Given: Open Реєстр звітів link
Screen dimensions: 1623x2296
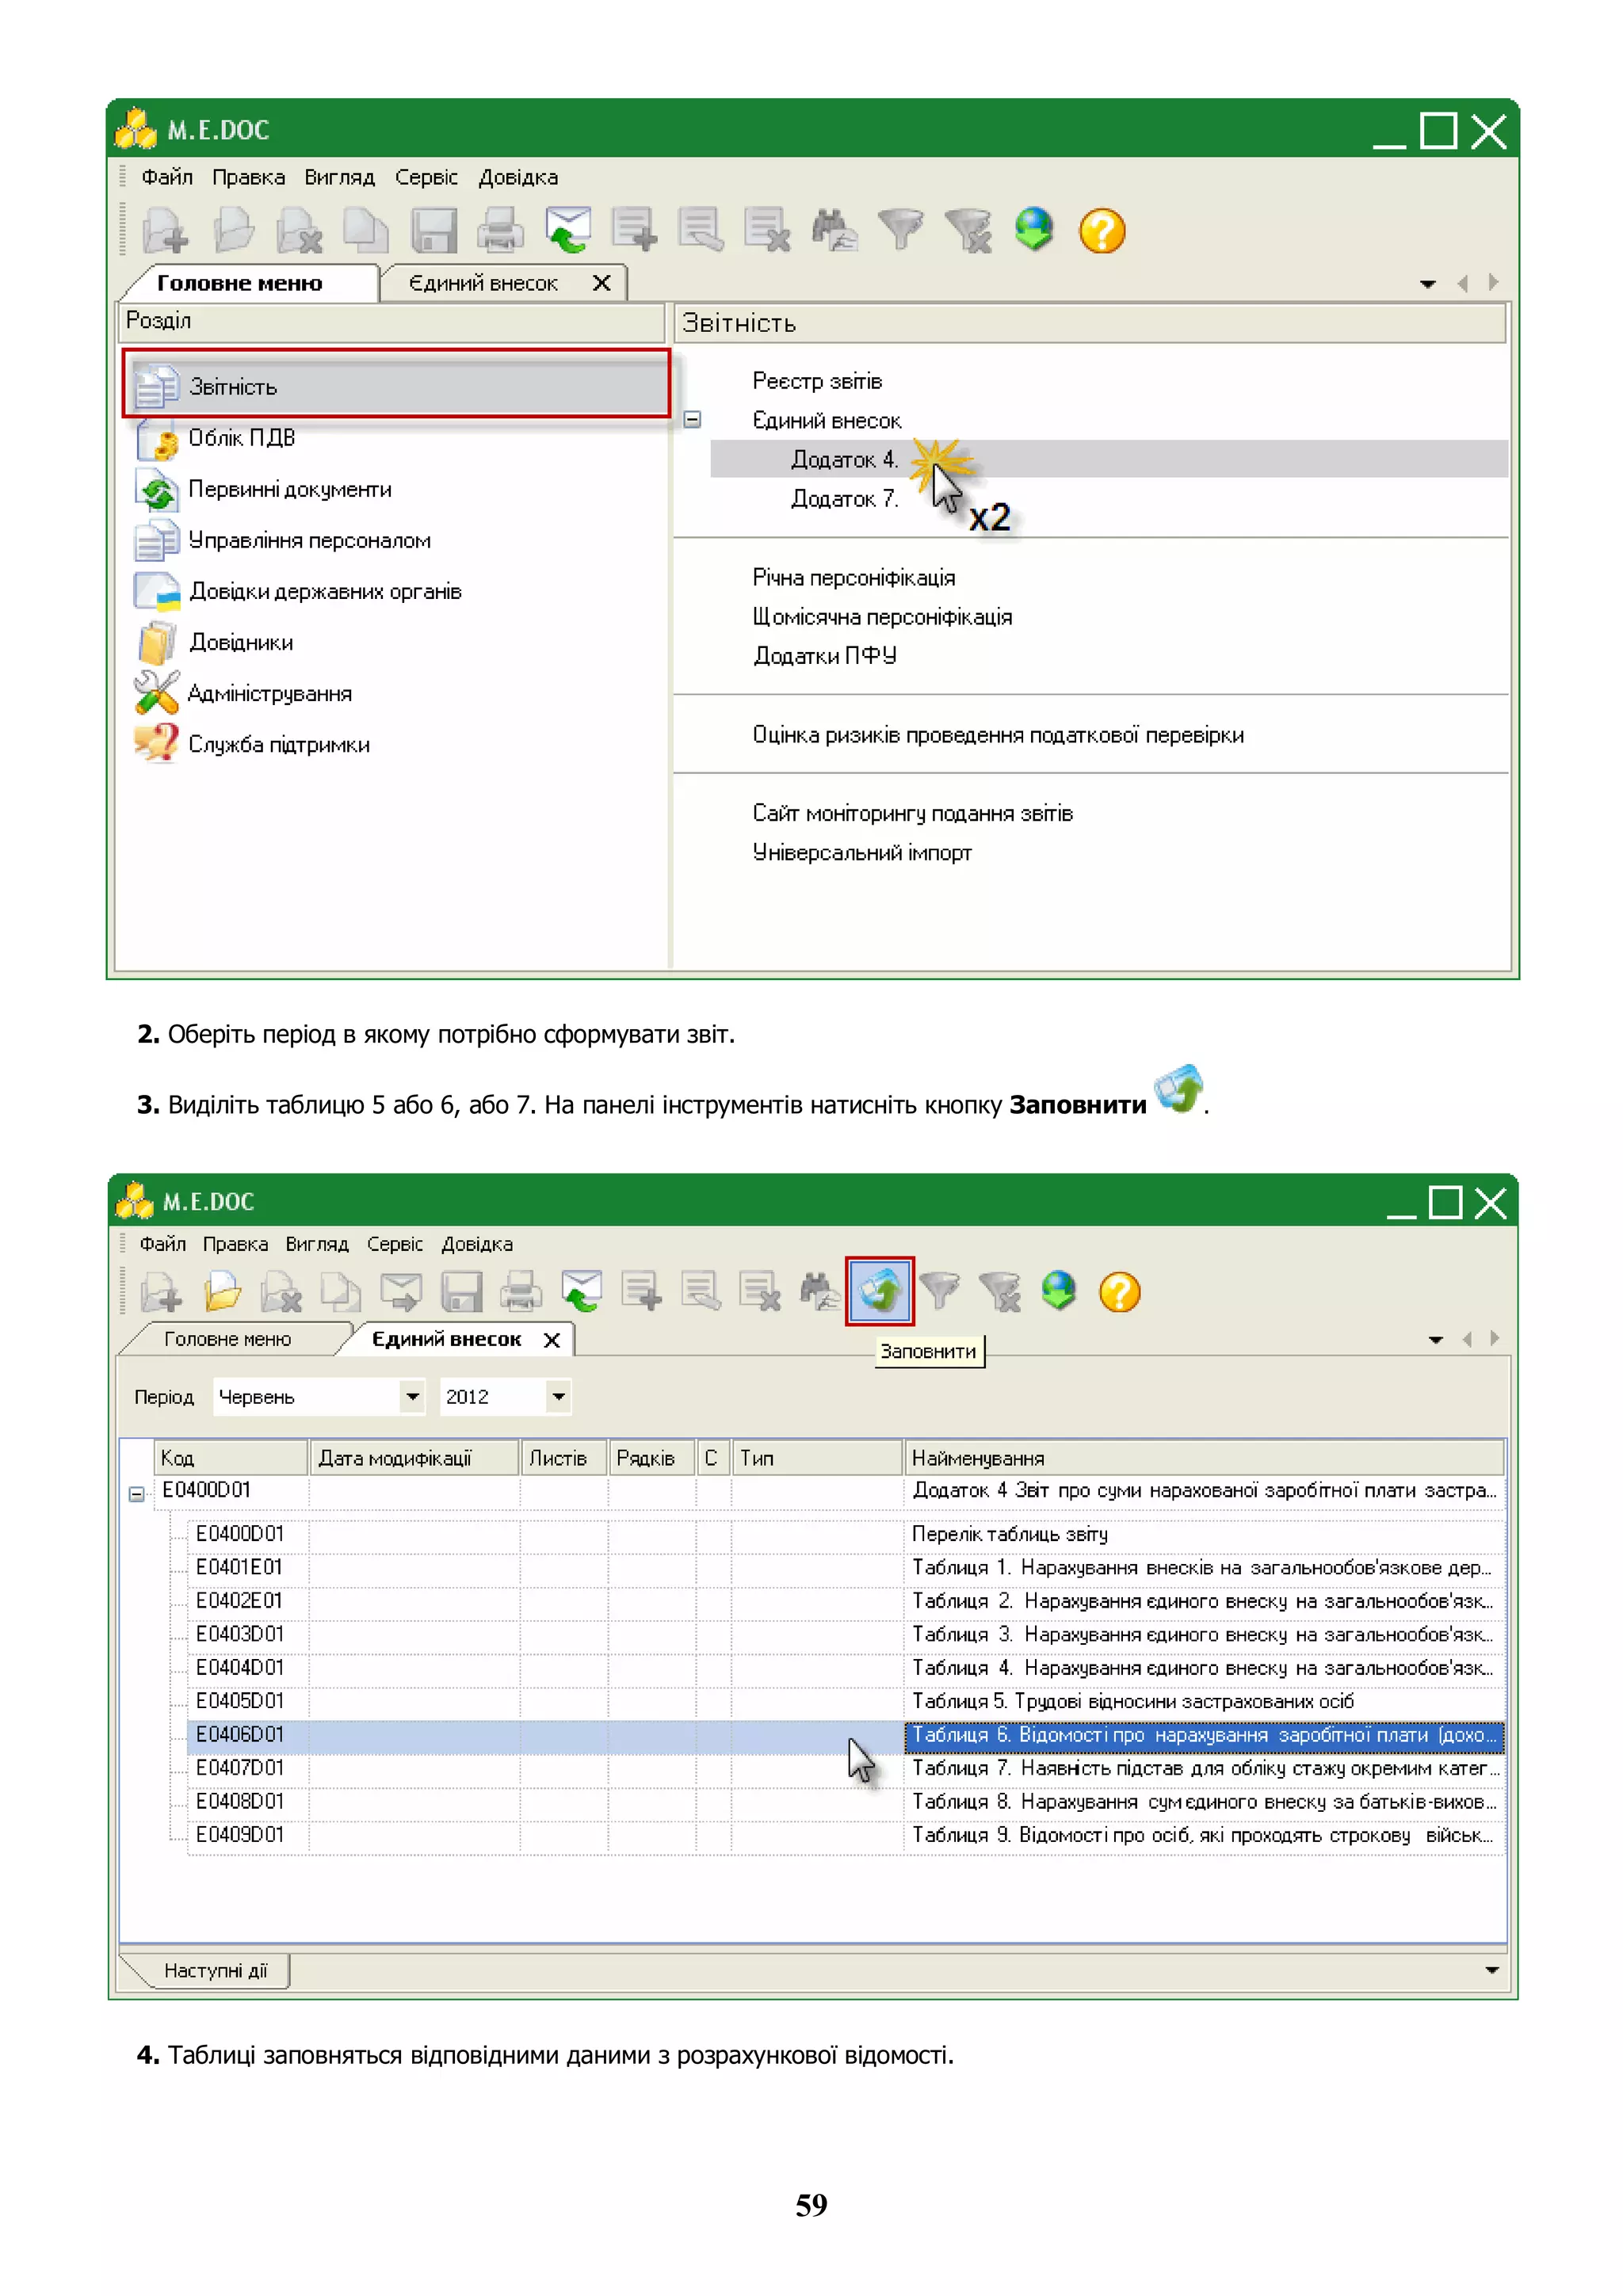Looking at the screenshot, I should 816,381.
